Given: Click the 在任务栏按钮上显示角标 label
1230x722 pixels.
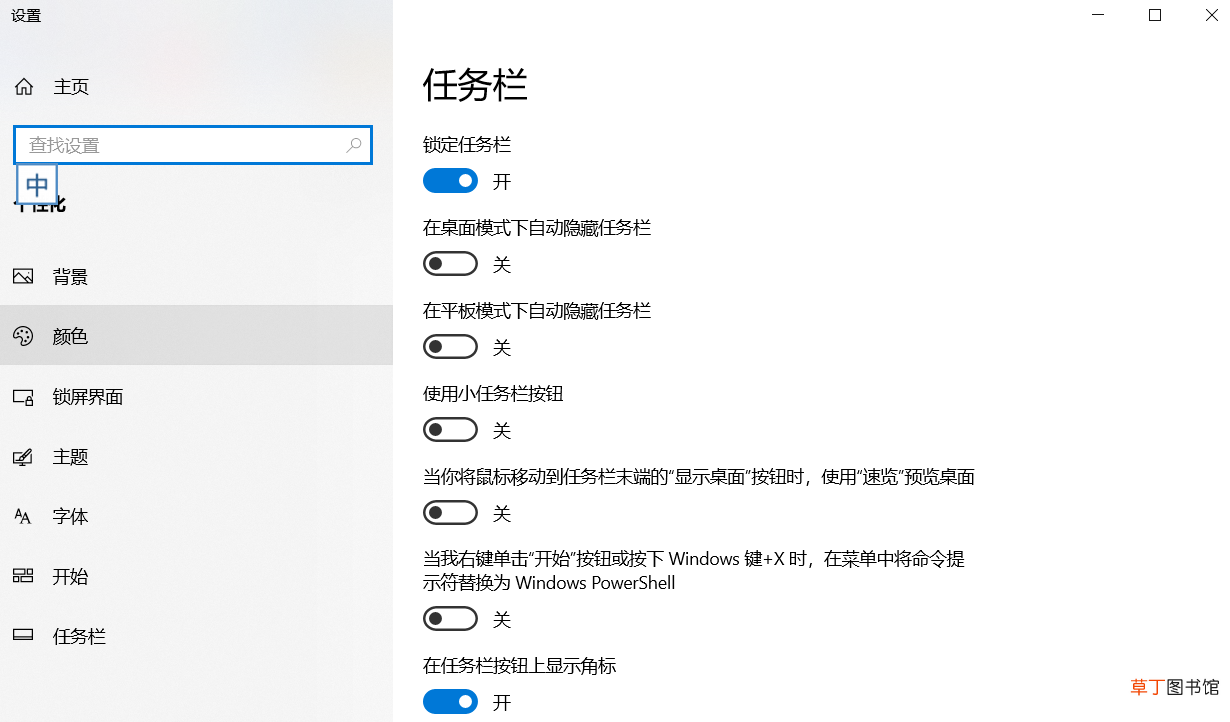Looking at the screenshot, I should click(x=519, y=666).
